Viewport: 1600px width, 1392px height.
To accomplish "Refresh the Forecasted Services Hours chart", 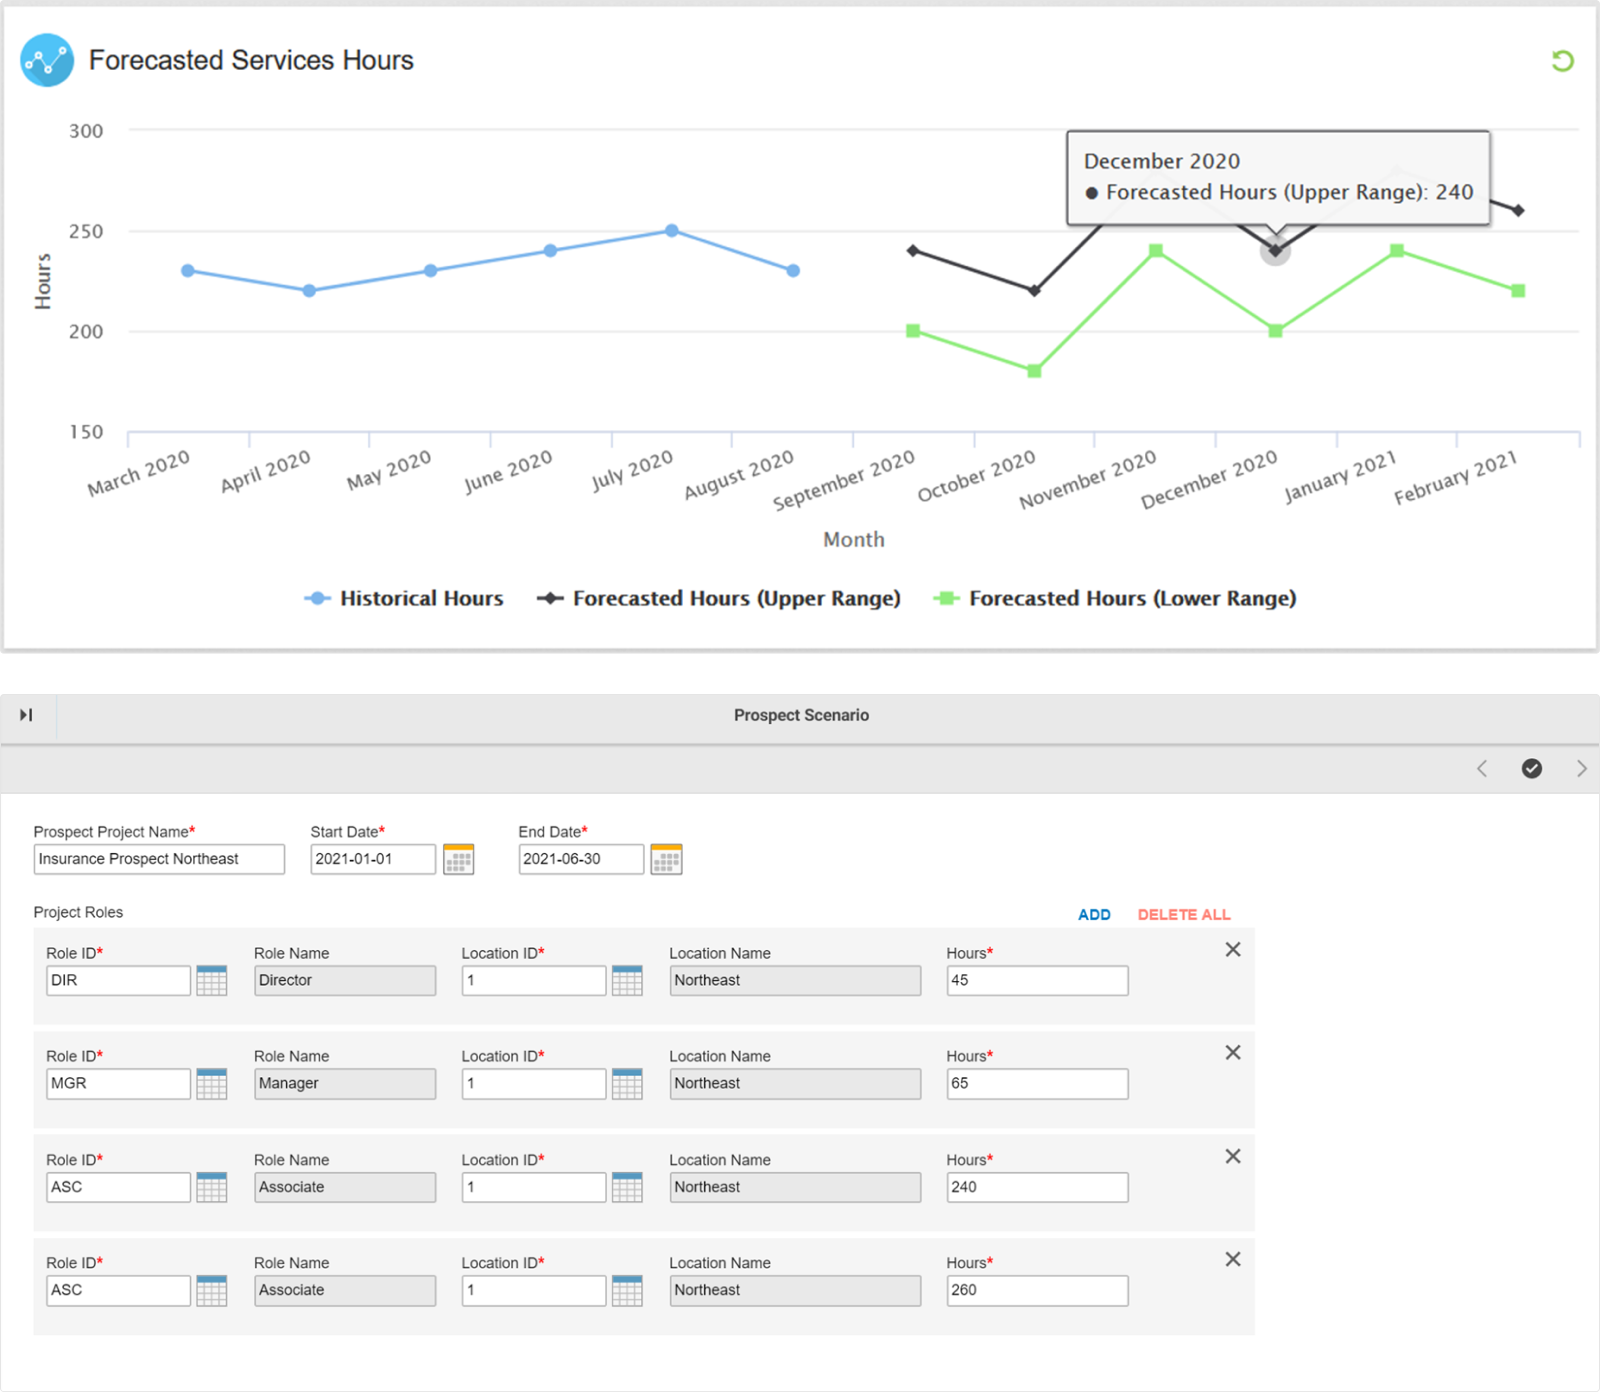I will pos(1565,61).
